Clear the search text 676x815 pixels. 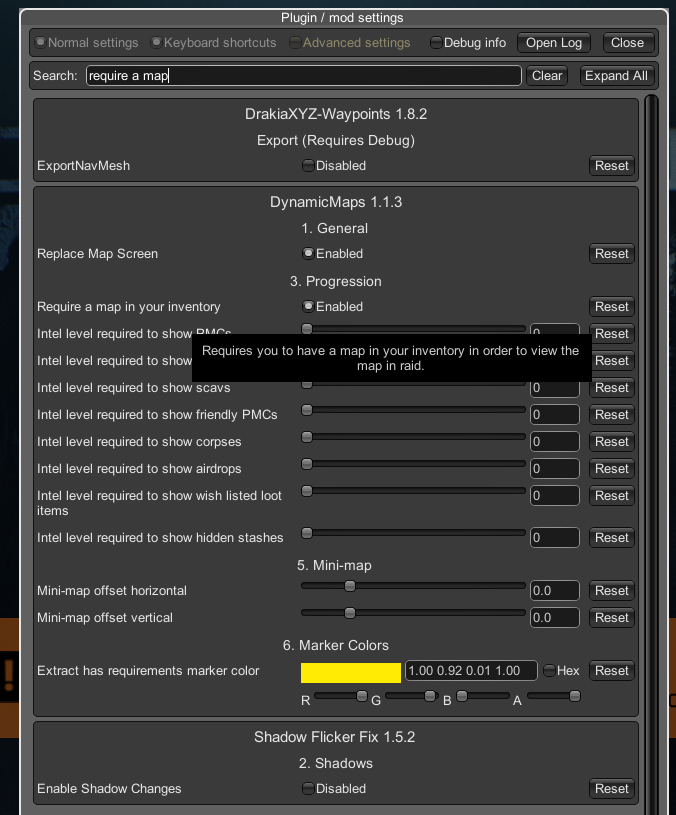pos(547,75)
